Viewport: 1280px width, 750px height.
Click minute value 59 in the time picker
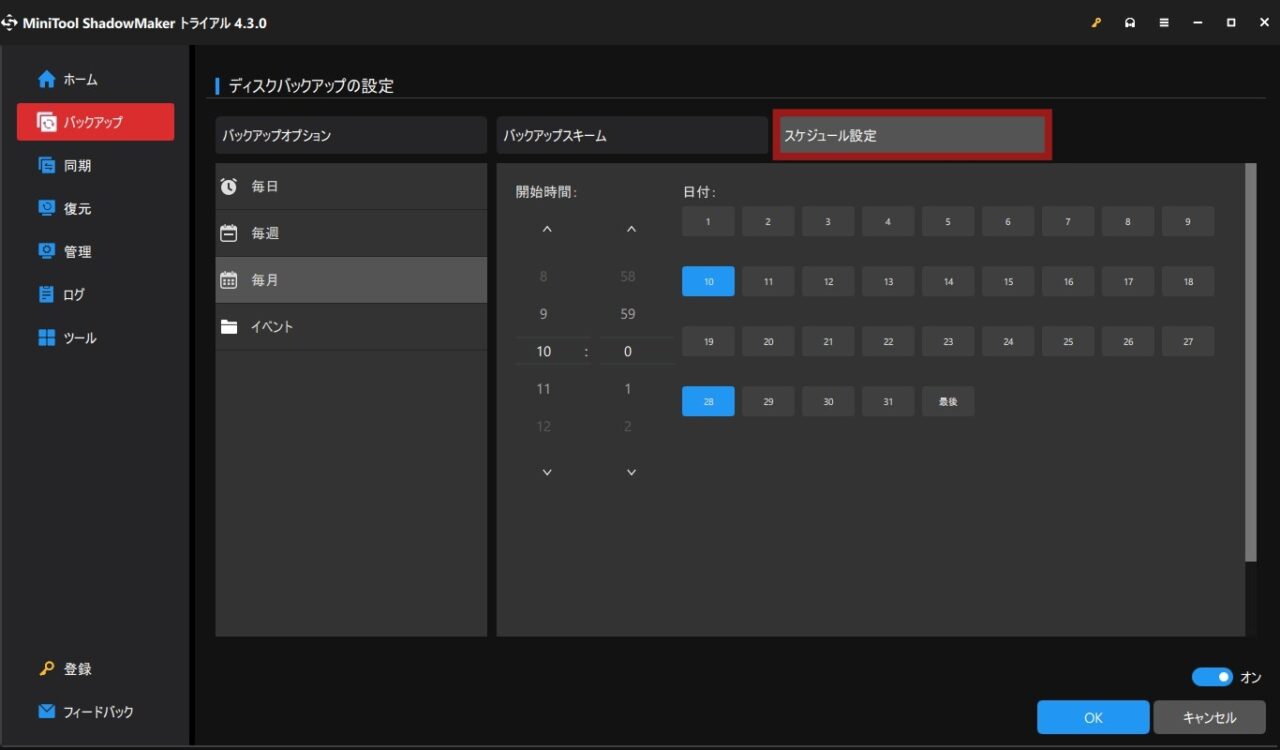[628, 314]
